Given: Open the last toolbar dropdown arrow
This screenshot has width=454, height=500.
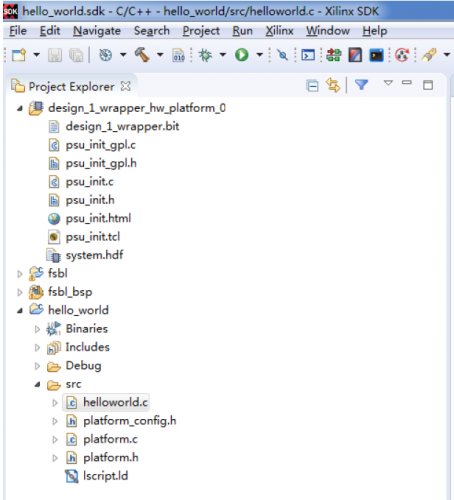Looking at the screenshot, I should pyautogui.click(x=447, y=55).
